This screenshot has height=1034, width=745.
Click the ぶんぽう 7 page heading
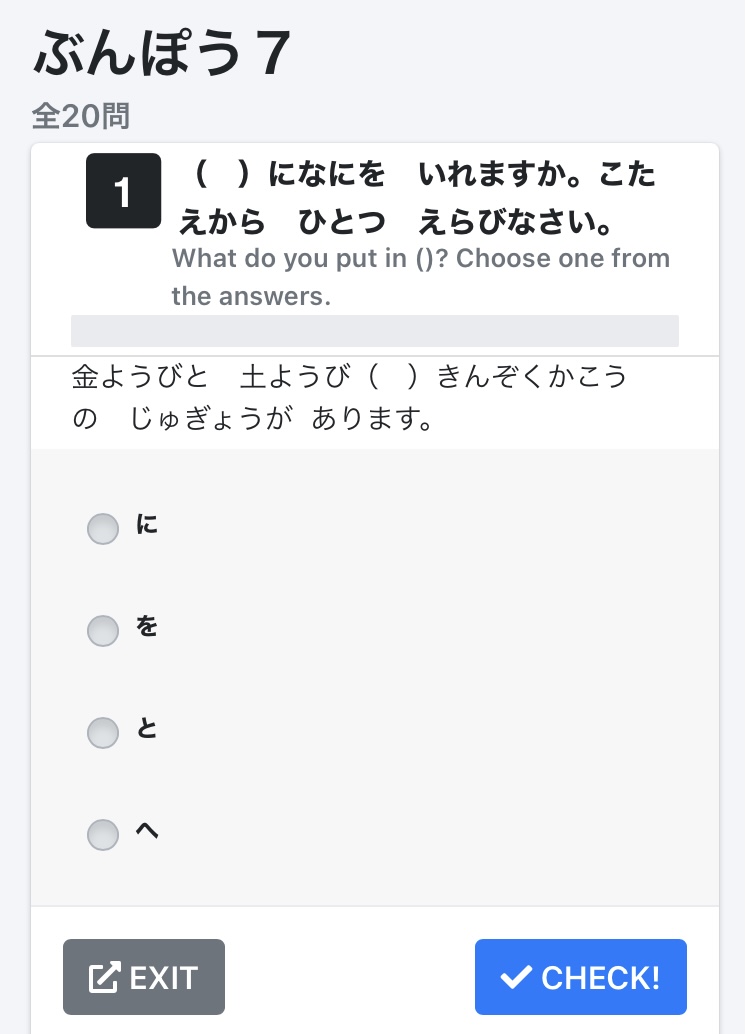[162, 53]
